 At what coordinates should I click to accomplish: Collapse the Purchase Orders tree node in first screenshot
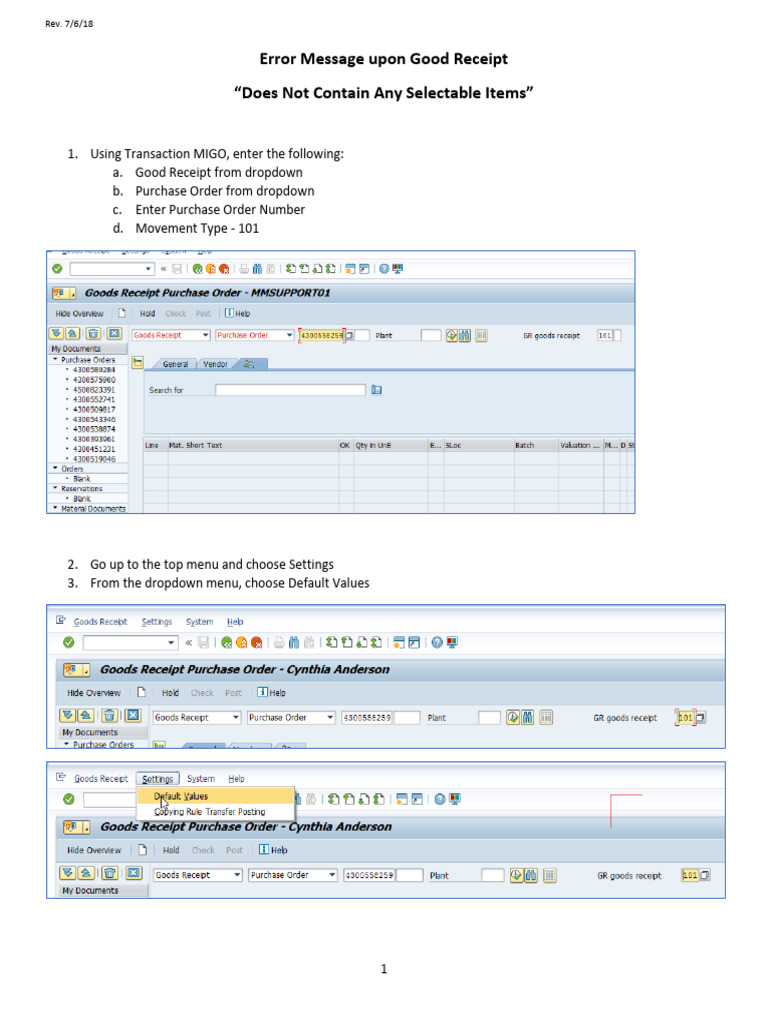click(x=55, y=360)
